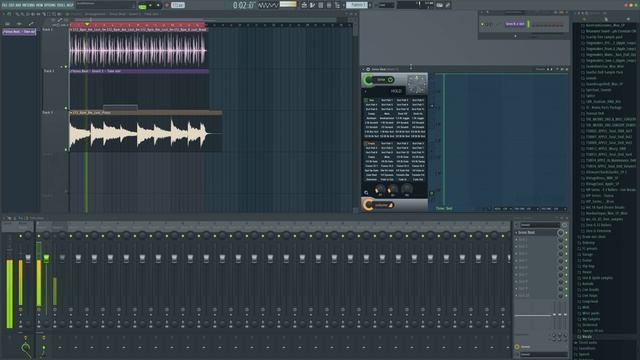Click the song time display
This screenshot has height=360, width=640.
click(x=243, y=5)
